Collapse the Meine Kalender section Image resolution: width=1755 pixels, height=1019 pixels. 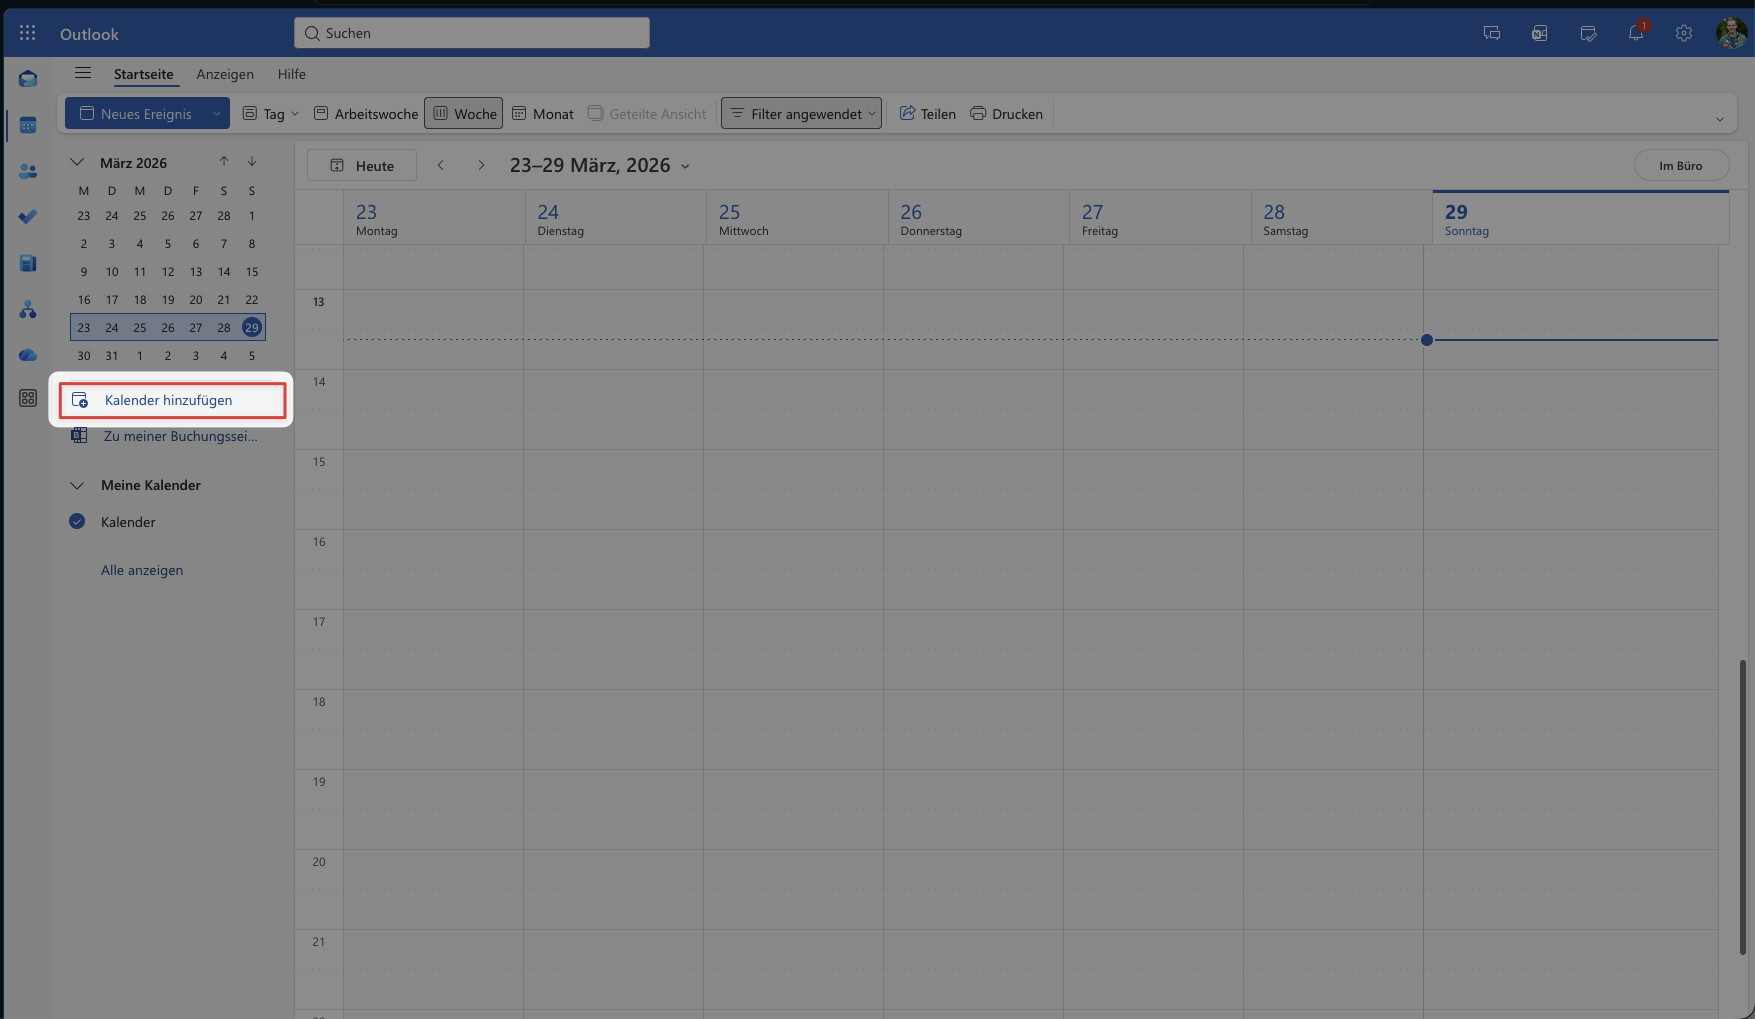point(77,485)
